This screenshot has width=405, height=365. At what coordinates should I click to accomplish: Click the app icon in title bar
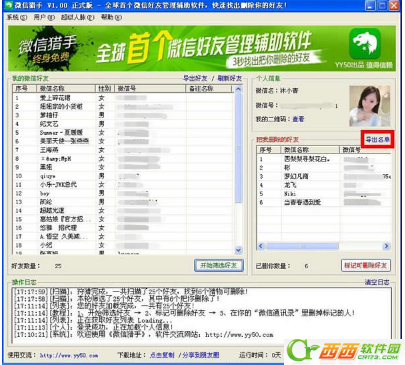pos(9,5)
